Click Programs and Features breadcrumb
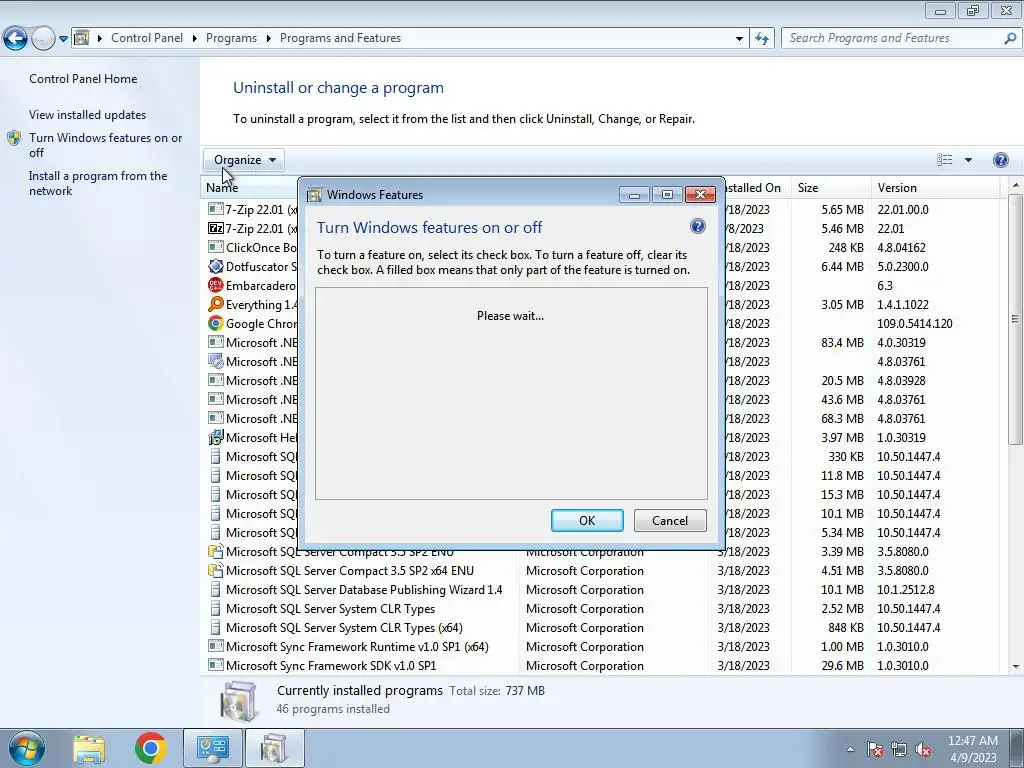Viewport: 1024px width, 768px height. [x=340, y=38]
